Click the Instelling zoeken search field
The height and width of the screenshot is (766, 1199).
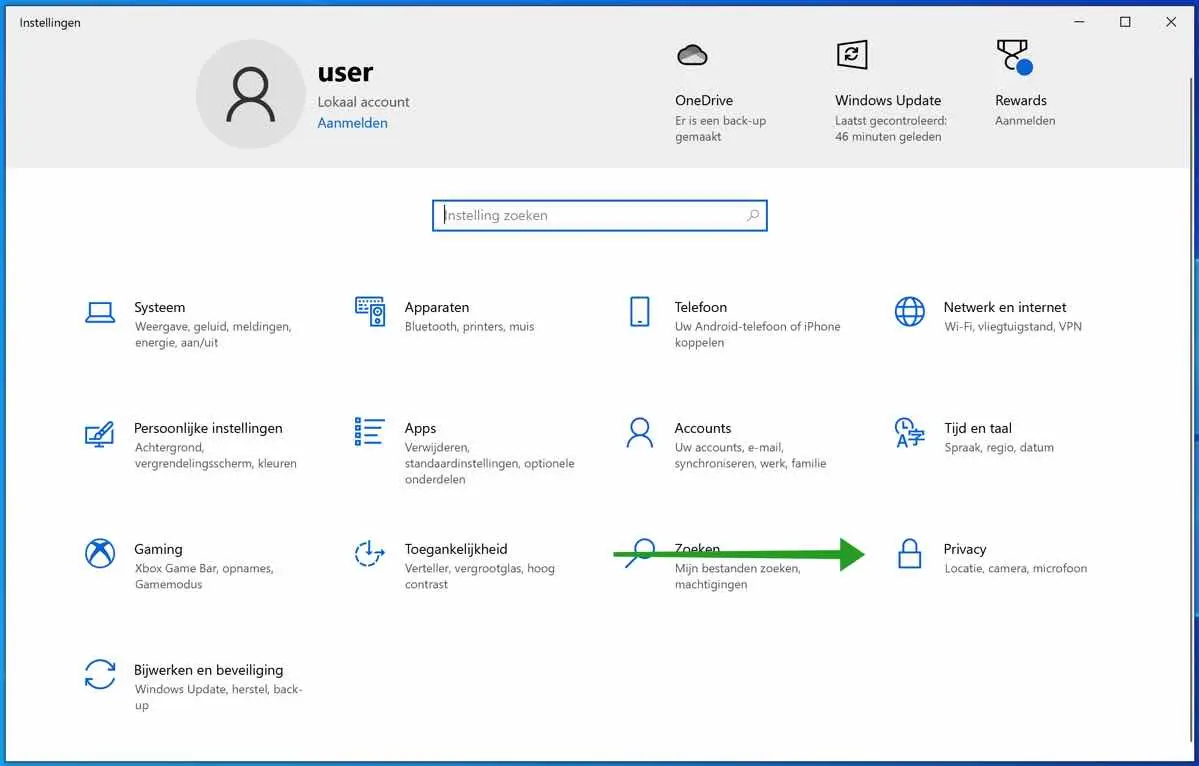(600, 216)
